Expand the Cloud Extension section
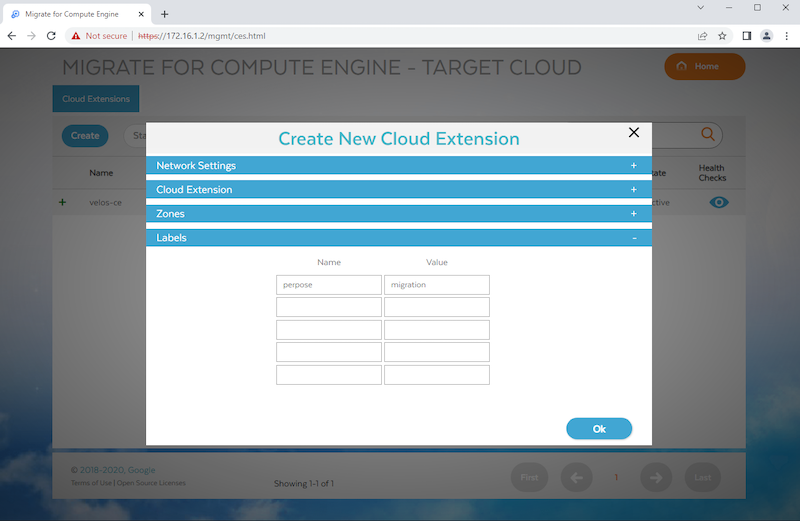The image size is (800, 521). click(633, 189)
